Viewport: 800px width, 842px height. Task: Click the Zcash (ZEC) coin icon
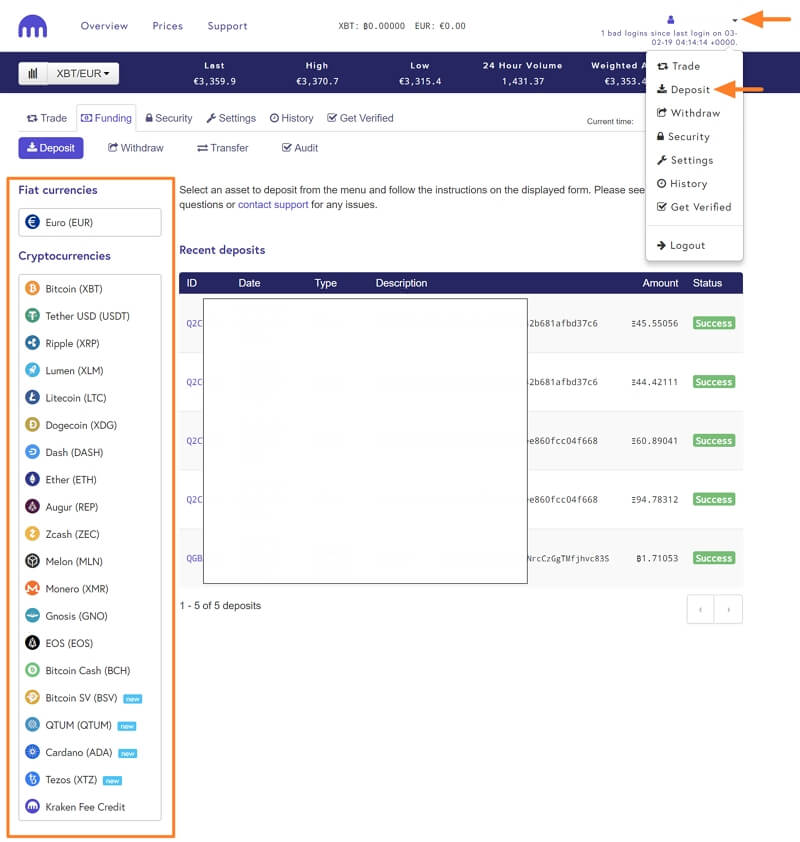pyautogui.click(x=33, y=534)
